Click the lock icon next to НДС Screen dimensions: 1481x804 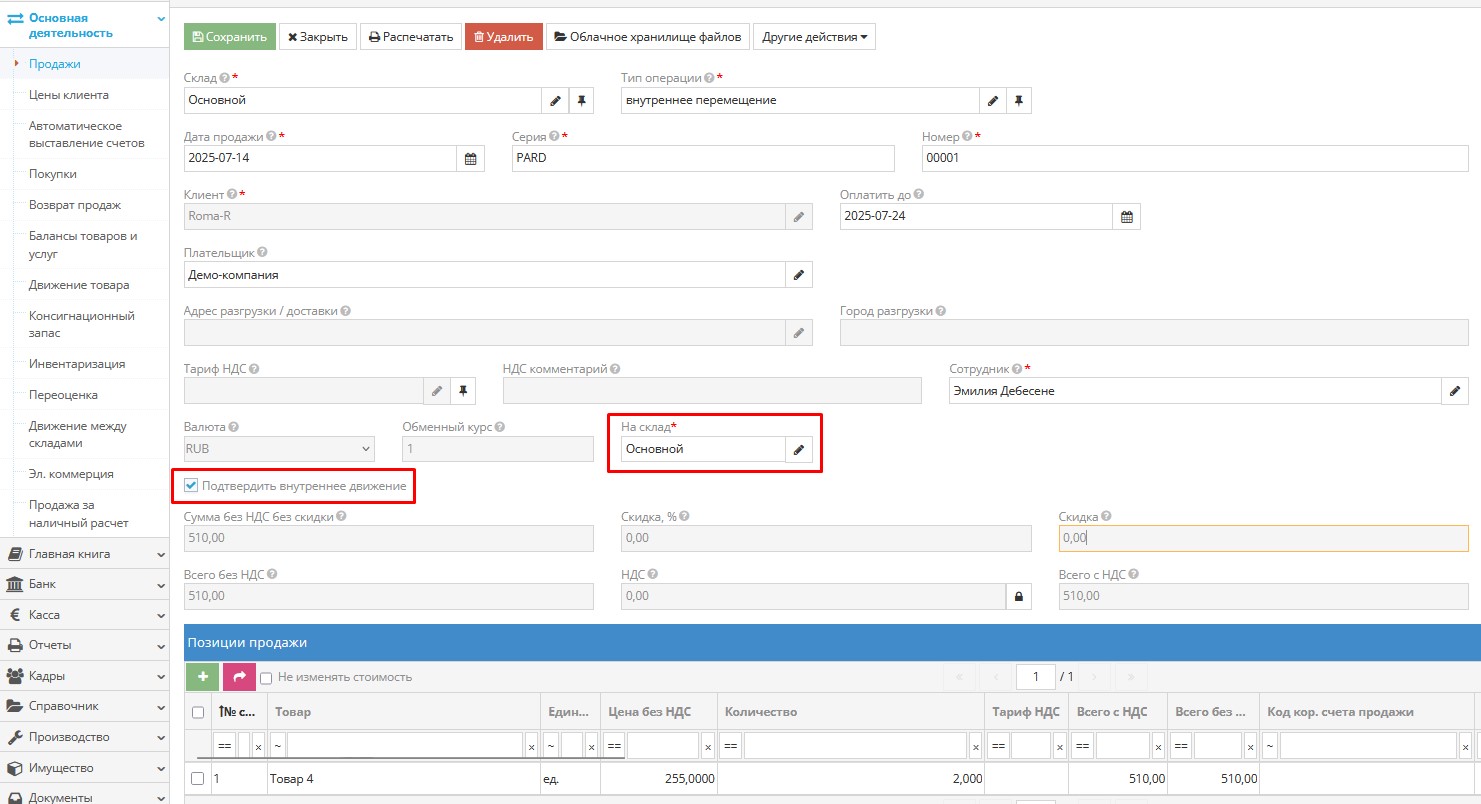click(x=1019, y=597)
